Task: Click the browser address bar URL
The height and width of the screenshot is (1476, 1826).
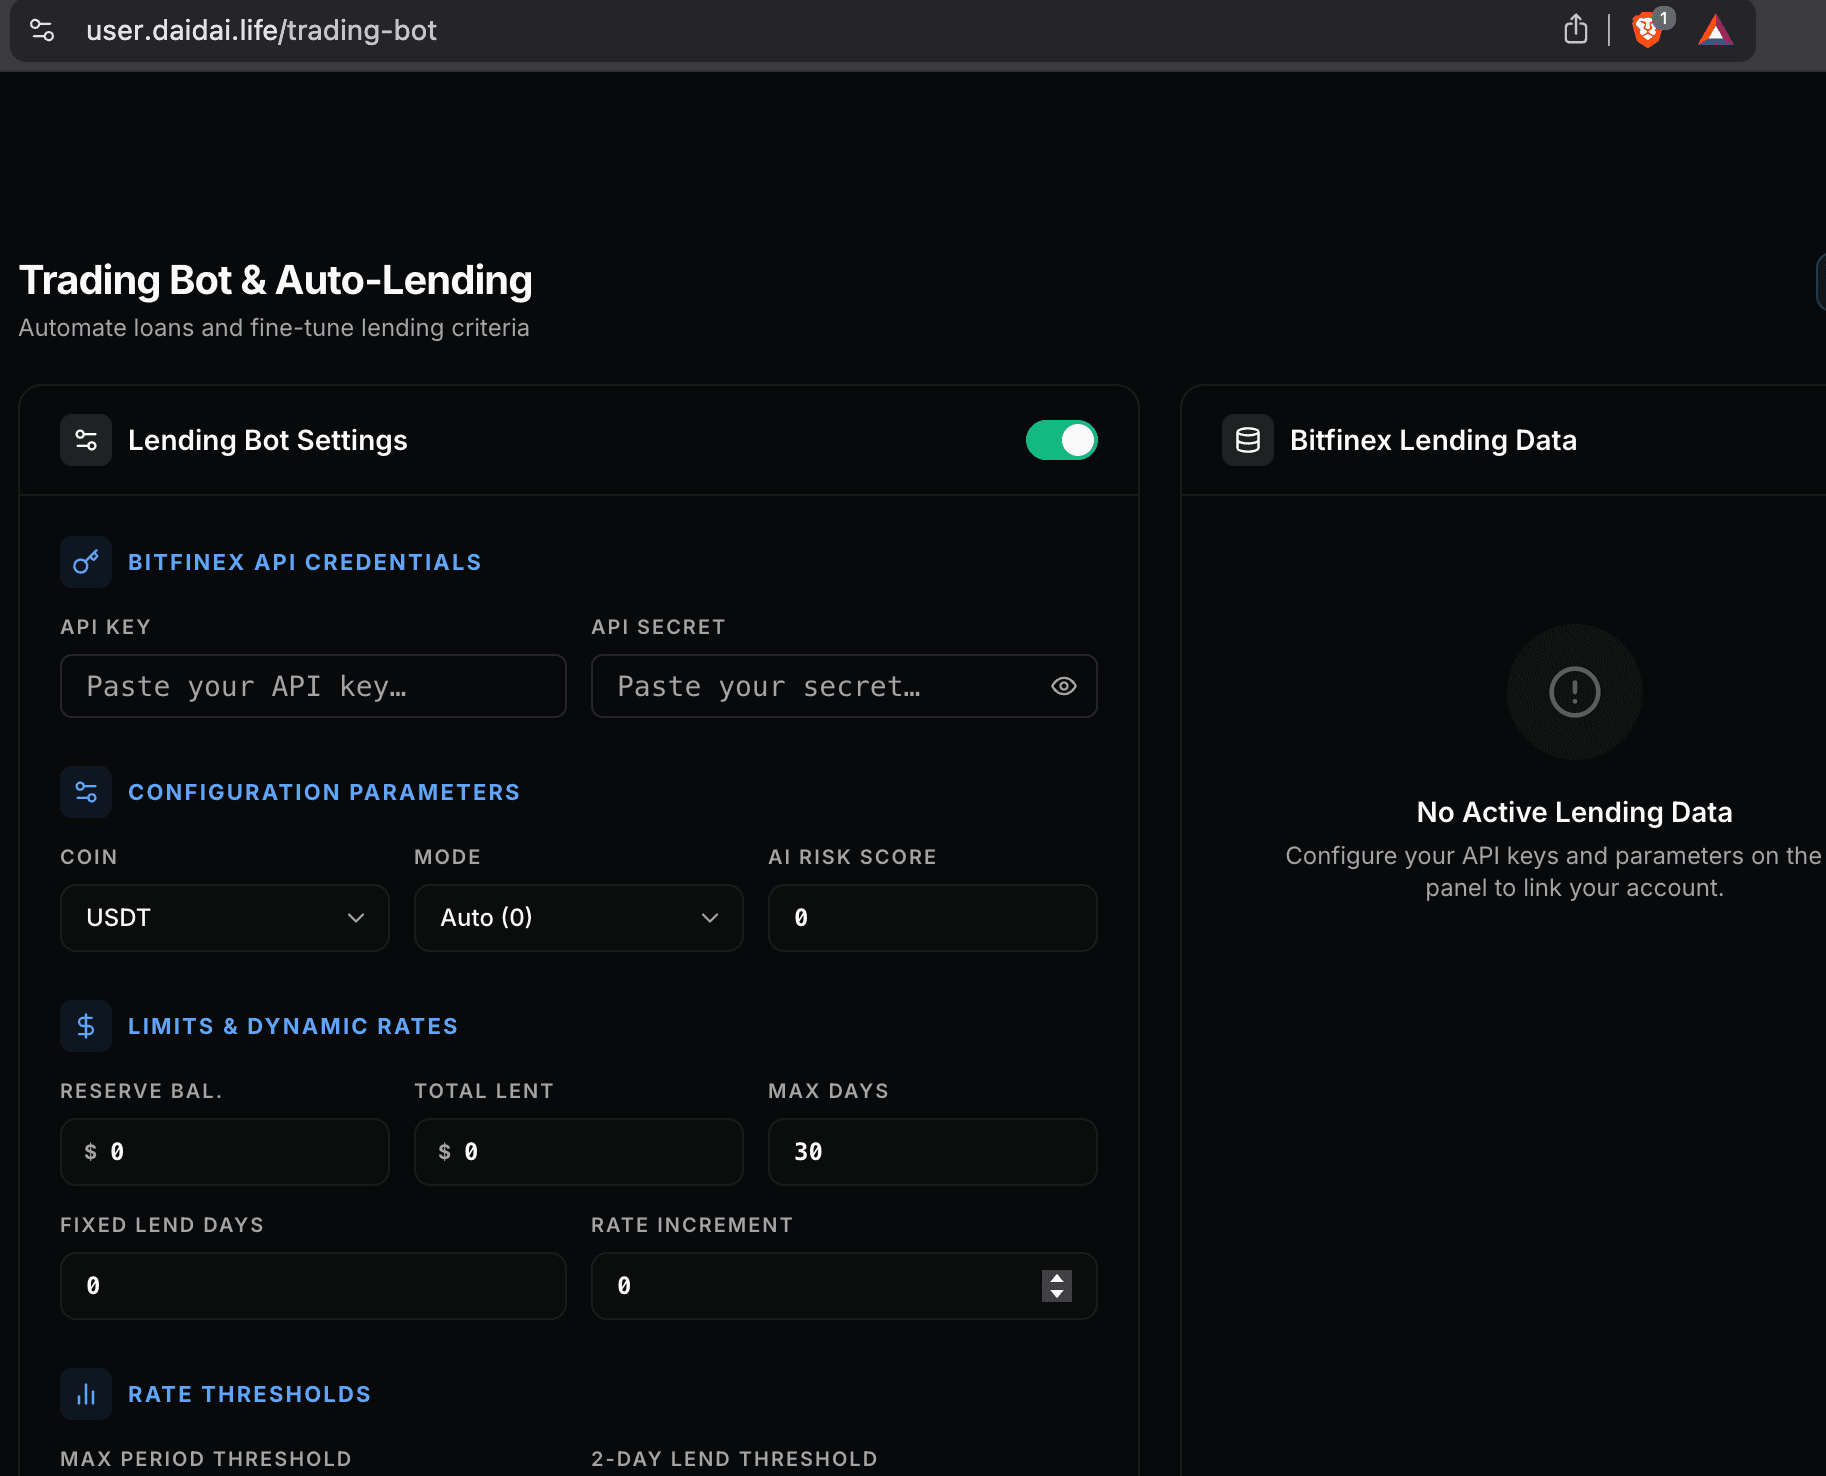Action: click(261, 30)
